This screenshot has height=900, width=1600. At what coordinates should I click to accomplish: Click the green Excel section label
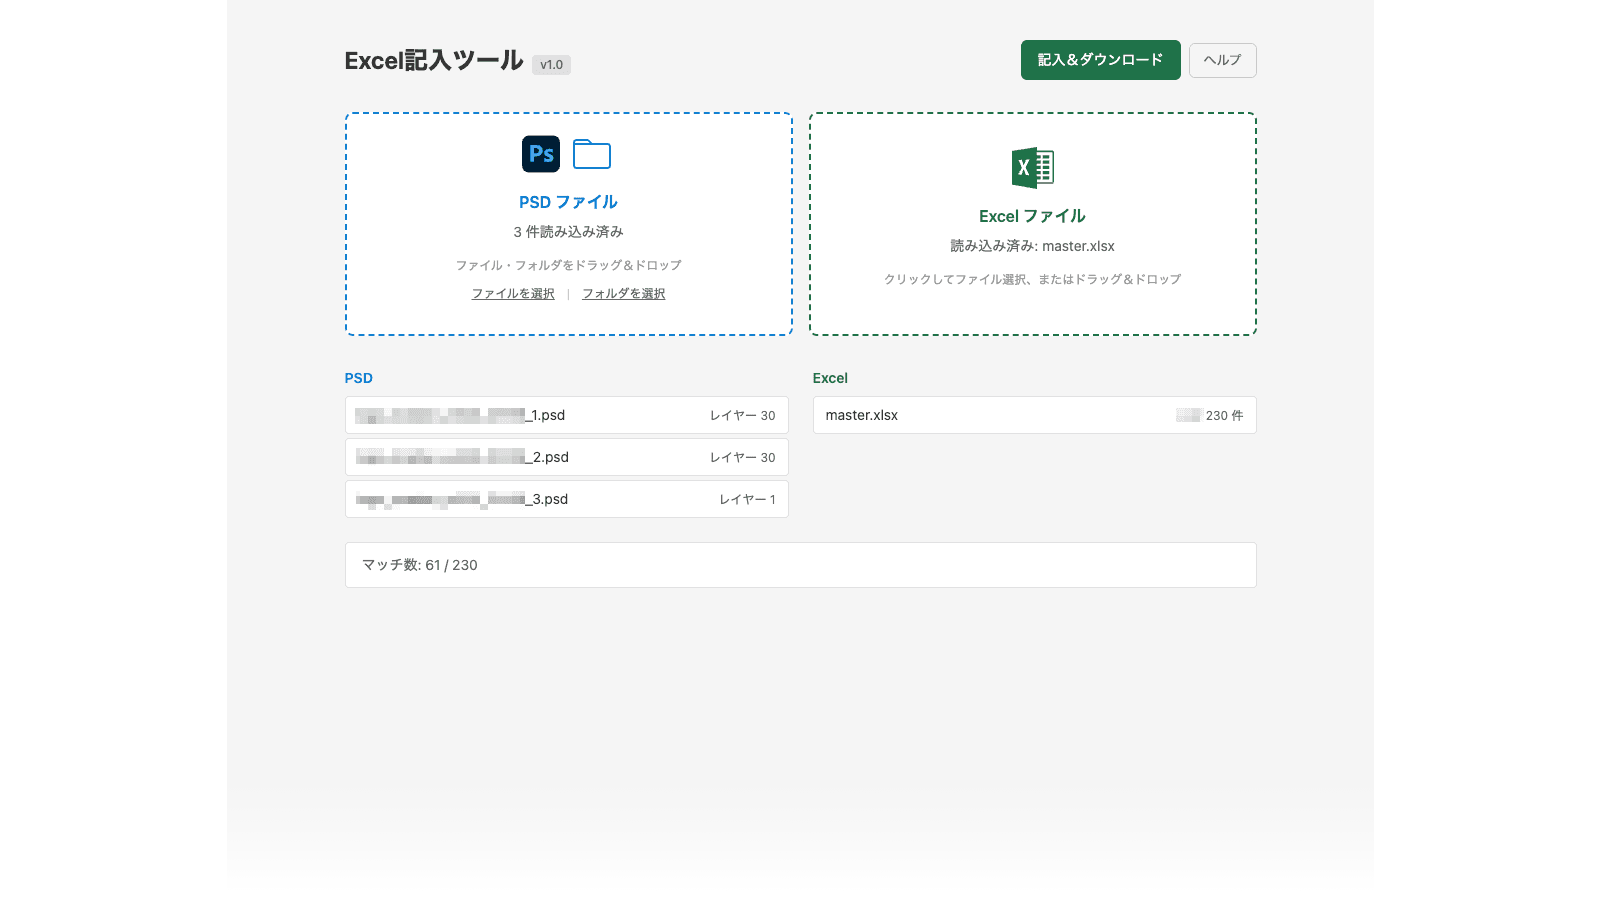830,378
